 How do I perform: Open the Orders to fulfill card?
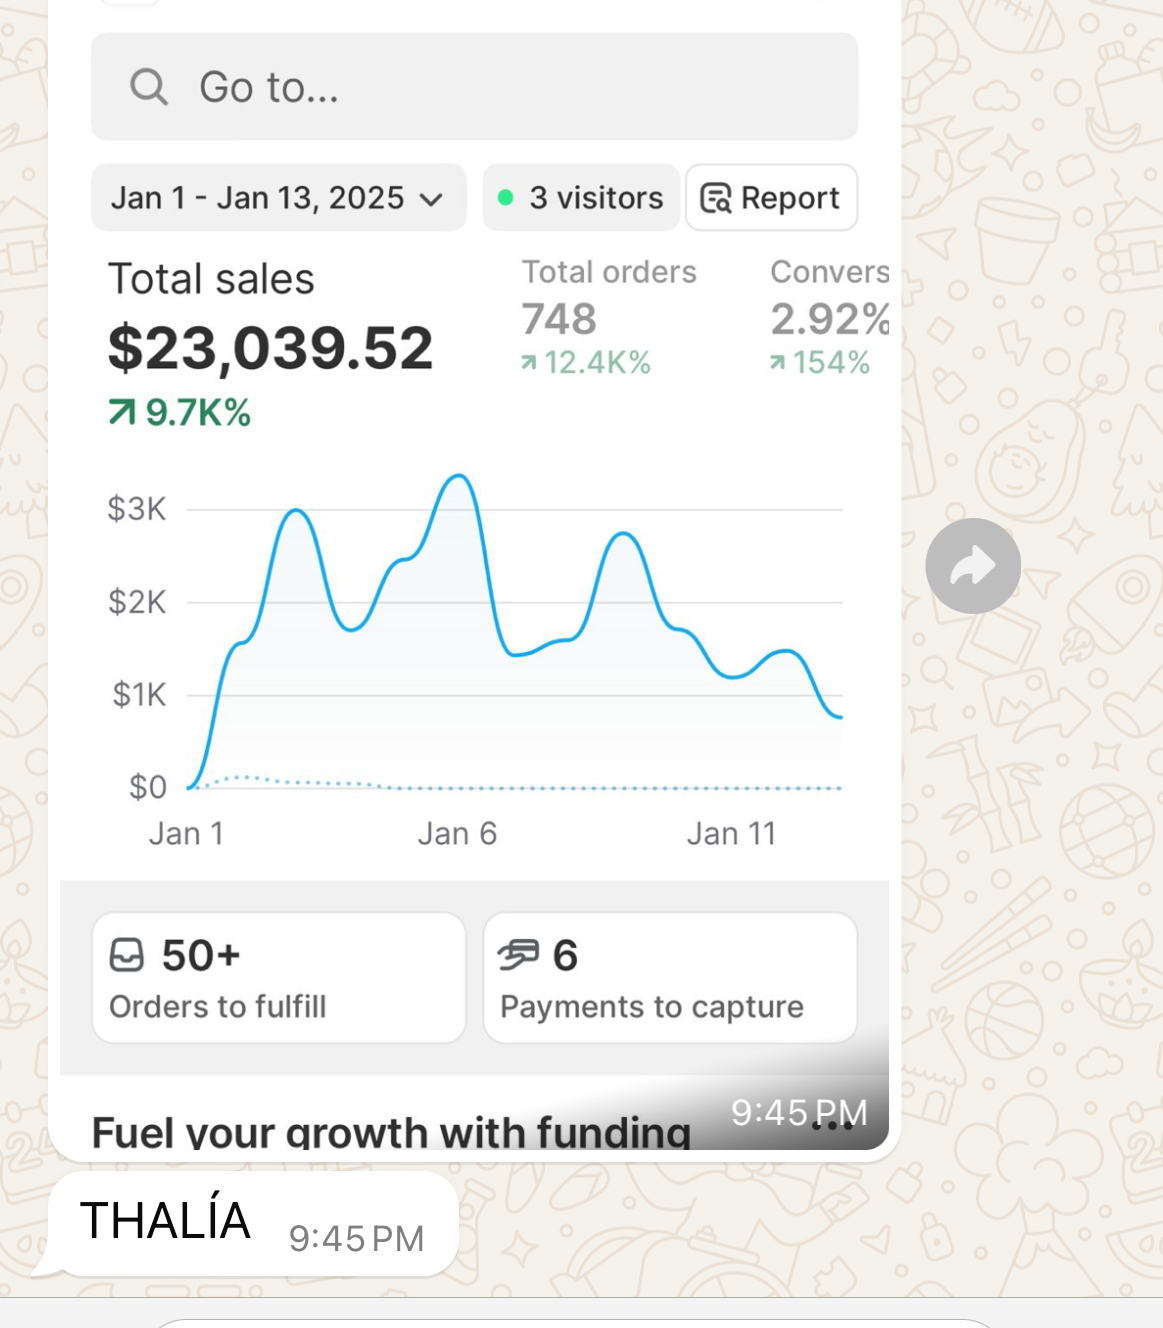click(x=278, y=978)
